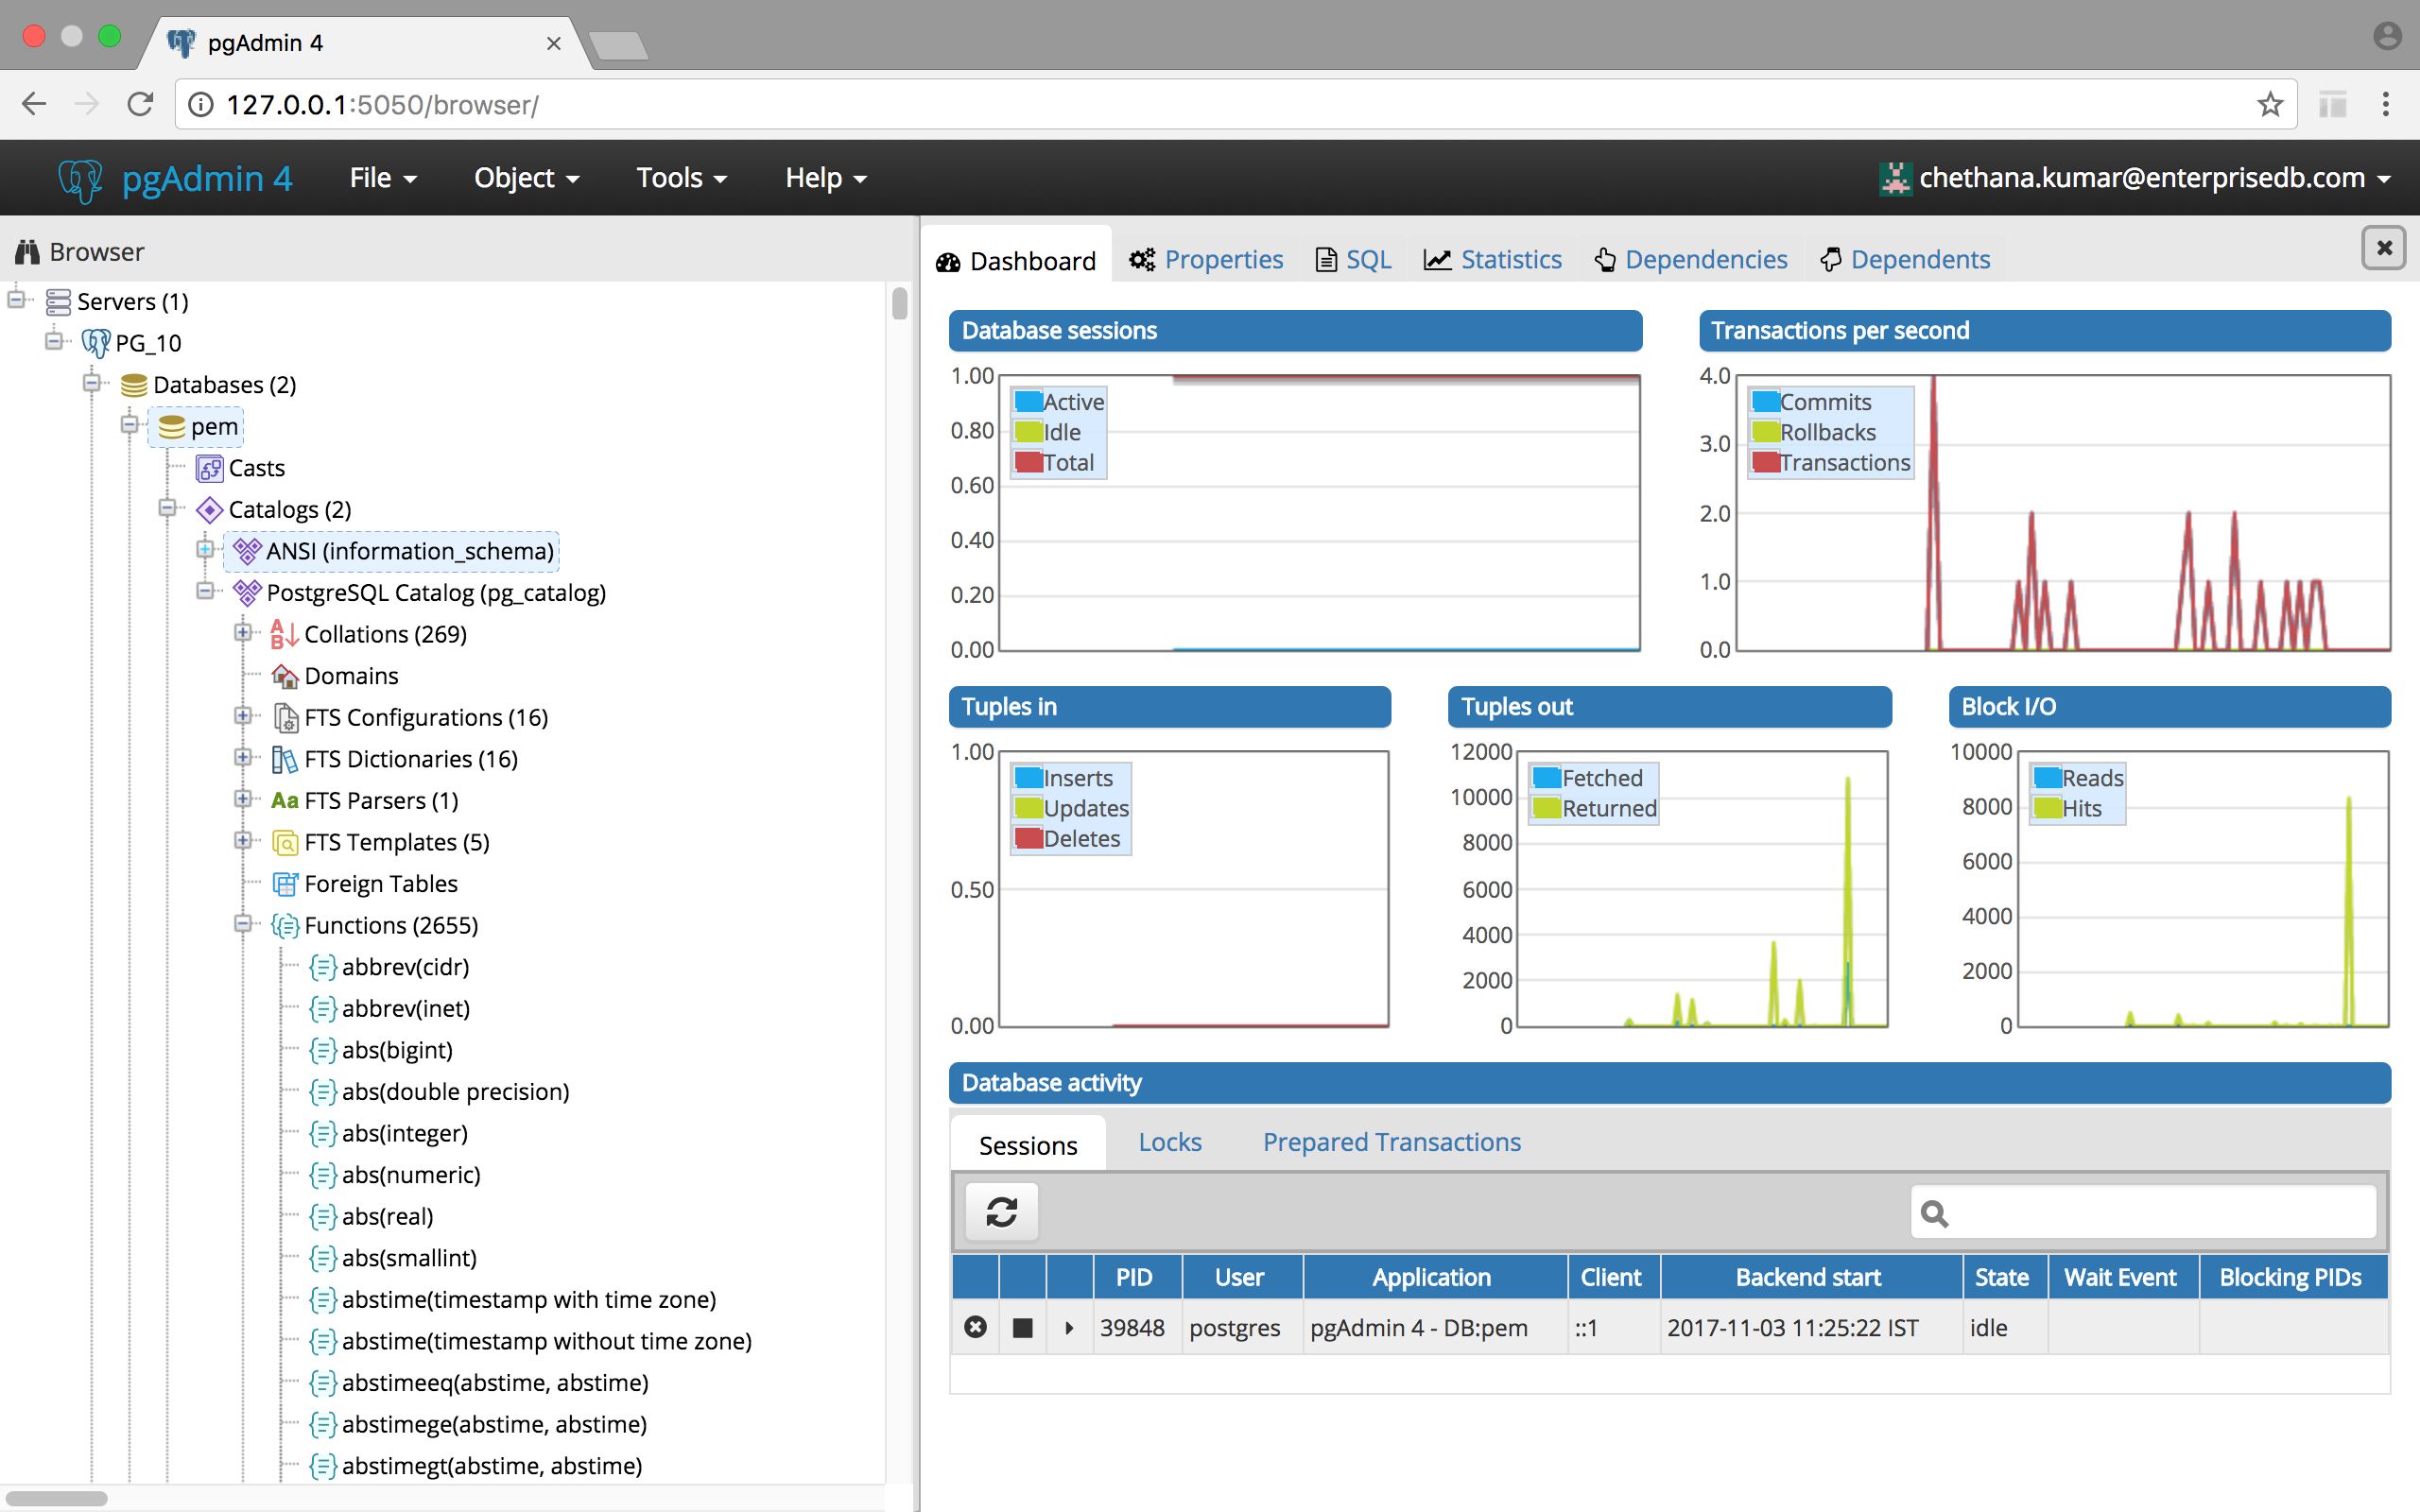Click the terminate session square icon

coord(1022,1327)
